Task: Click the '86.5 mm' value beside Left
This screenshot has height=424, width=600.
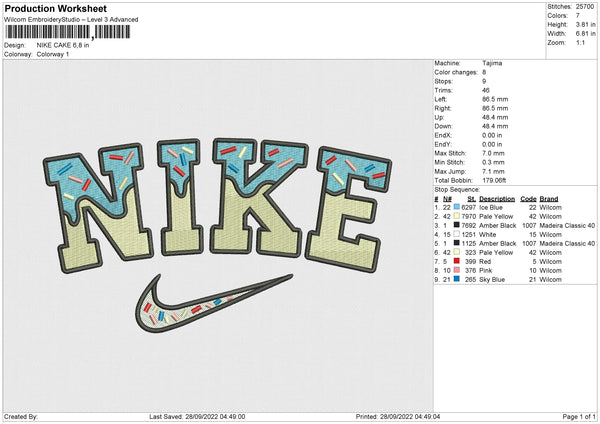Action: [x=495, y=99]
